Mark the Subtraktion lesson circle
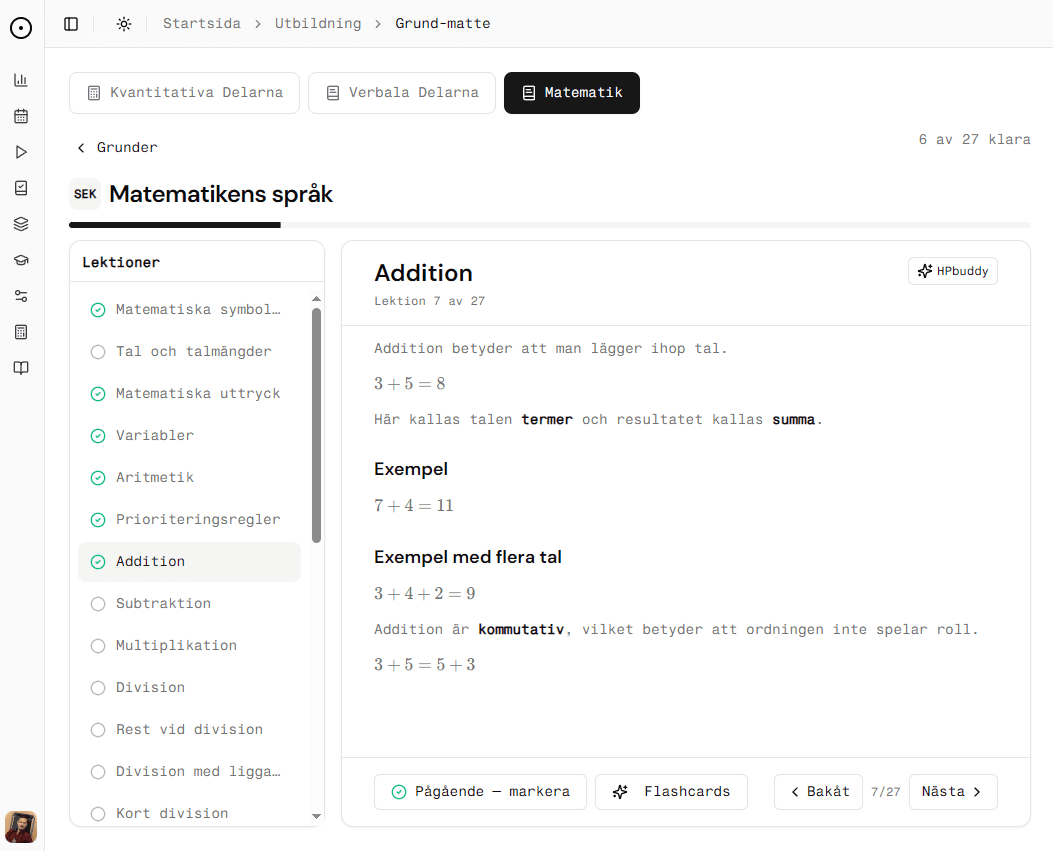The height and width of the screenshot is (851, 1053). coord(98,604)
